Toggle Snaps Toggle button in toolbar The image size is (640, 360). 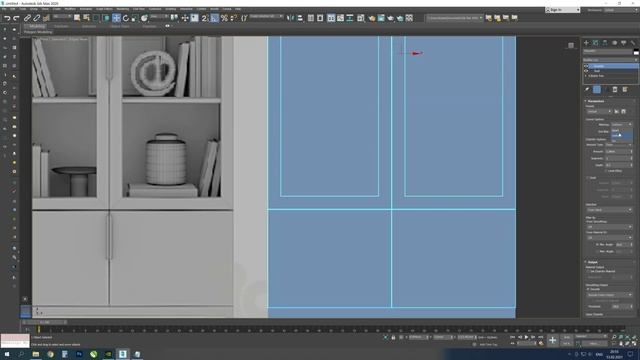[205, 18]
